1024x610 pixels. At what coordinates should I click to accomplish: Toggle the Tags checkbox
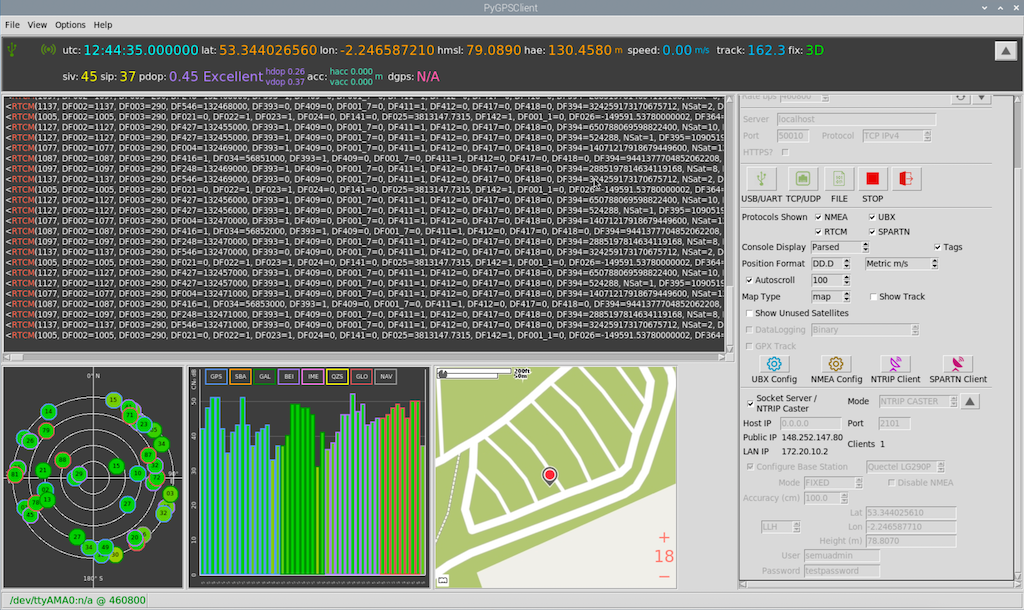click(938, 248)
